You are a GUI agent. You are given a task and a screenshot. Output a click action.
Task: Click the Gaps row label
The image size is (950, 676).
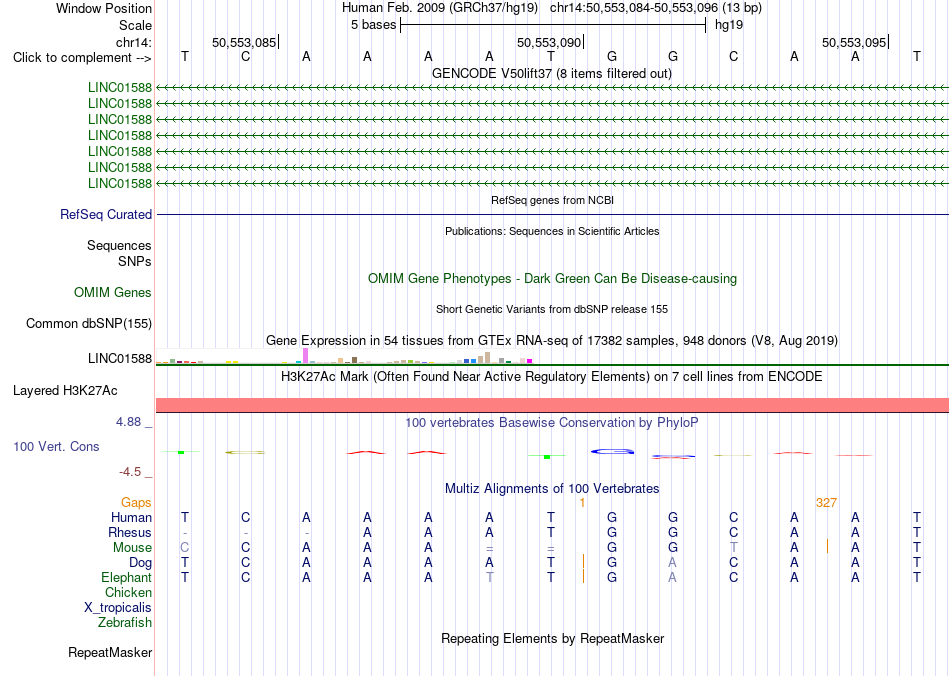136,503
